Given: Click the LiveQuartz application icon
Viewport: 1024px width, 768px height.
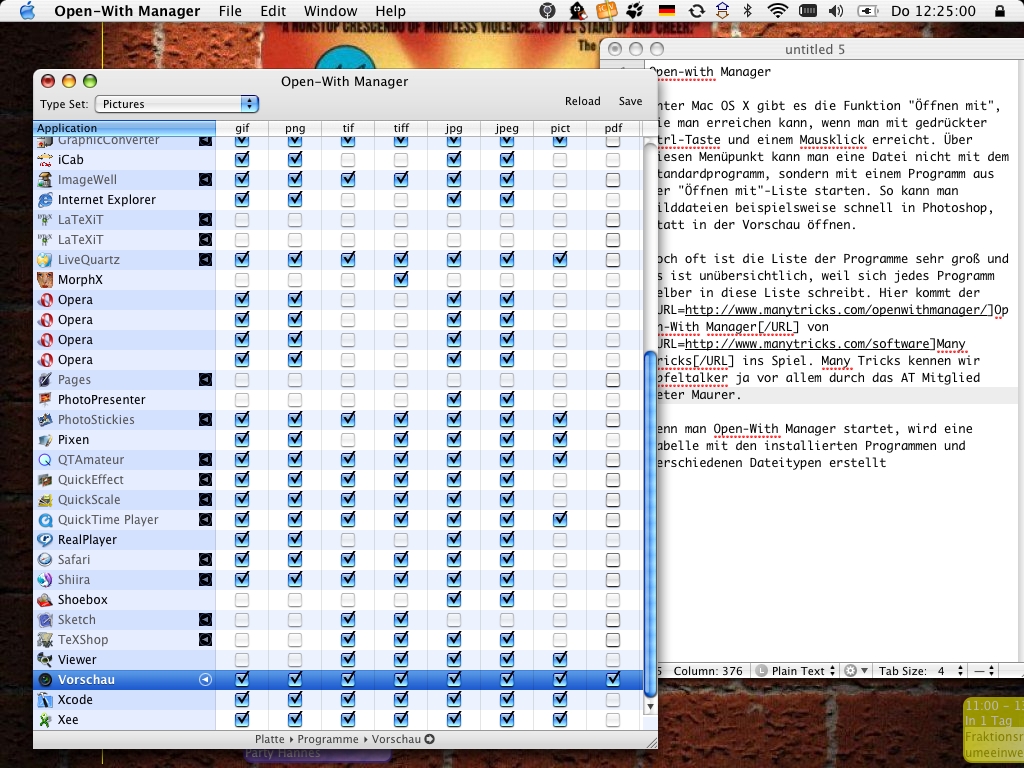Looking at the screenshot, I should (45, 260).
